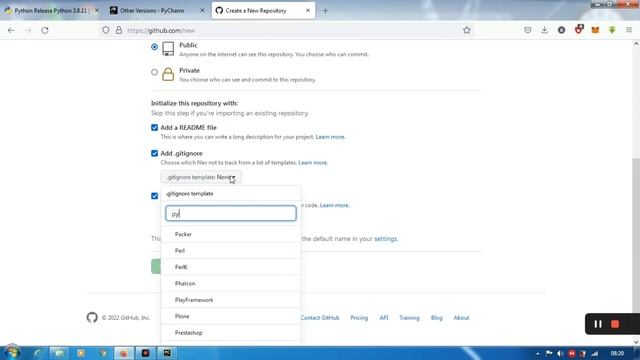The height and width of the screenshot is (360, 640).
Task: Choose Perl from the template list
Action: [x=231, y=251]
